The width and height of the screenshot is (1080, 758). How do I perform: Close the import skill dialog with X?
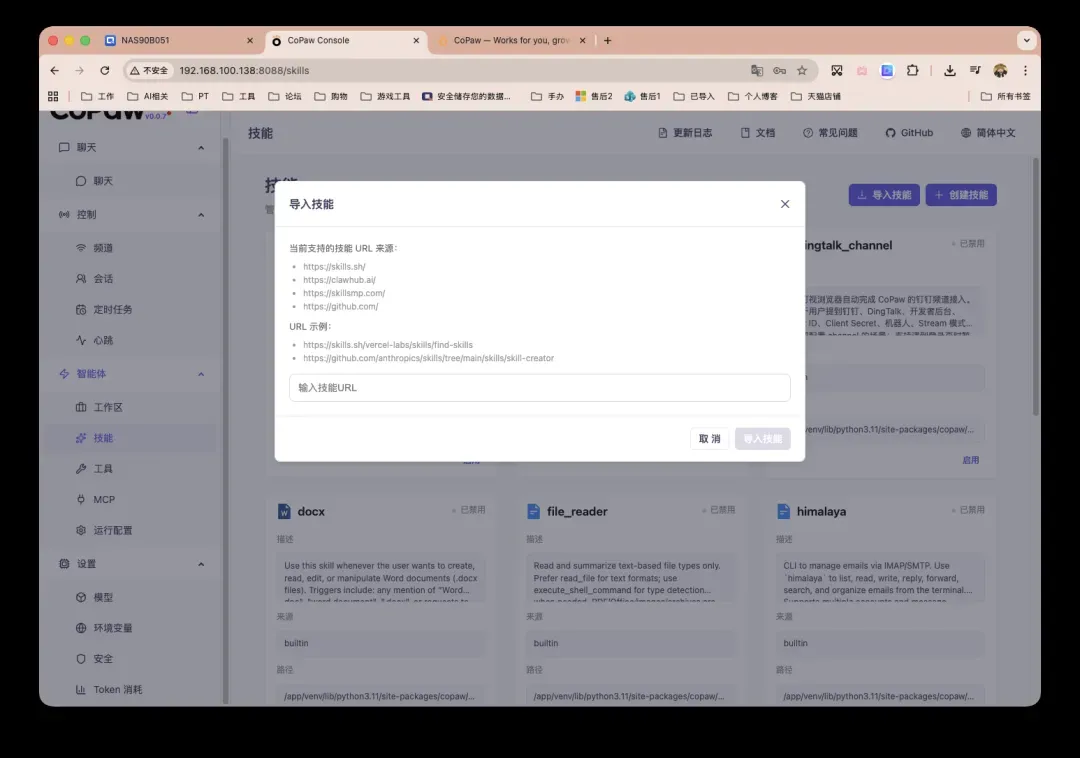785,204
